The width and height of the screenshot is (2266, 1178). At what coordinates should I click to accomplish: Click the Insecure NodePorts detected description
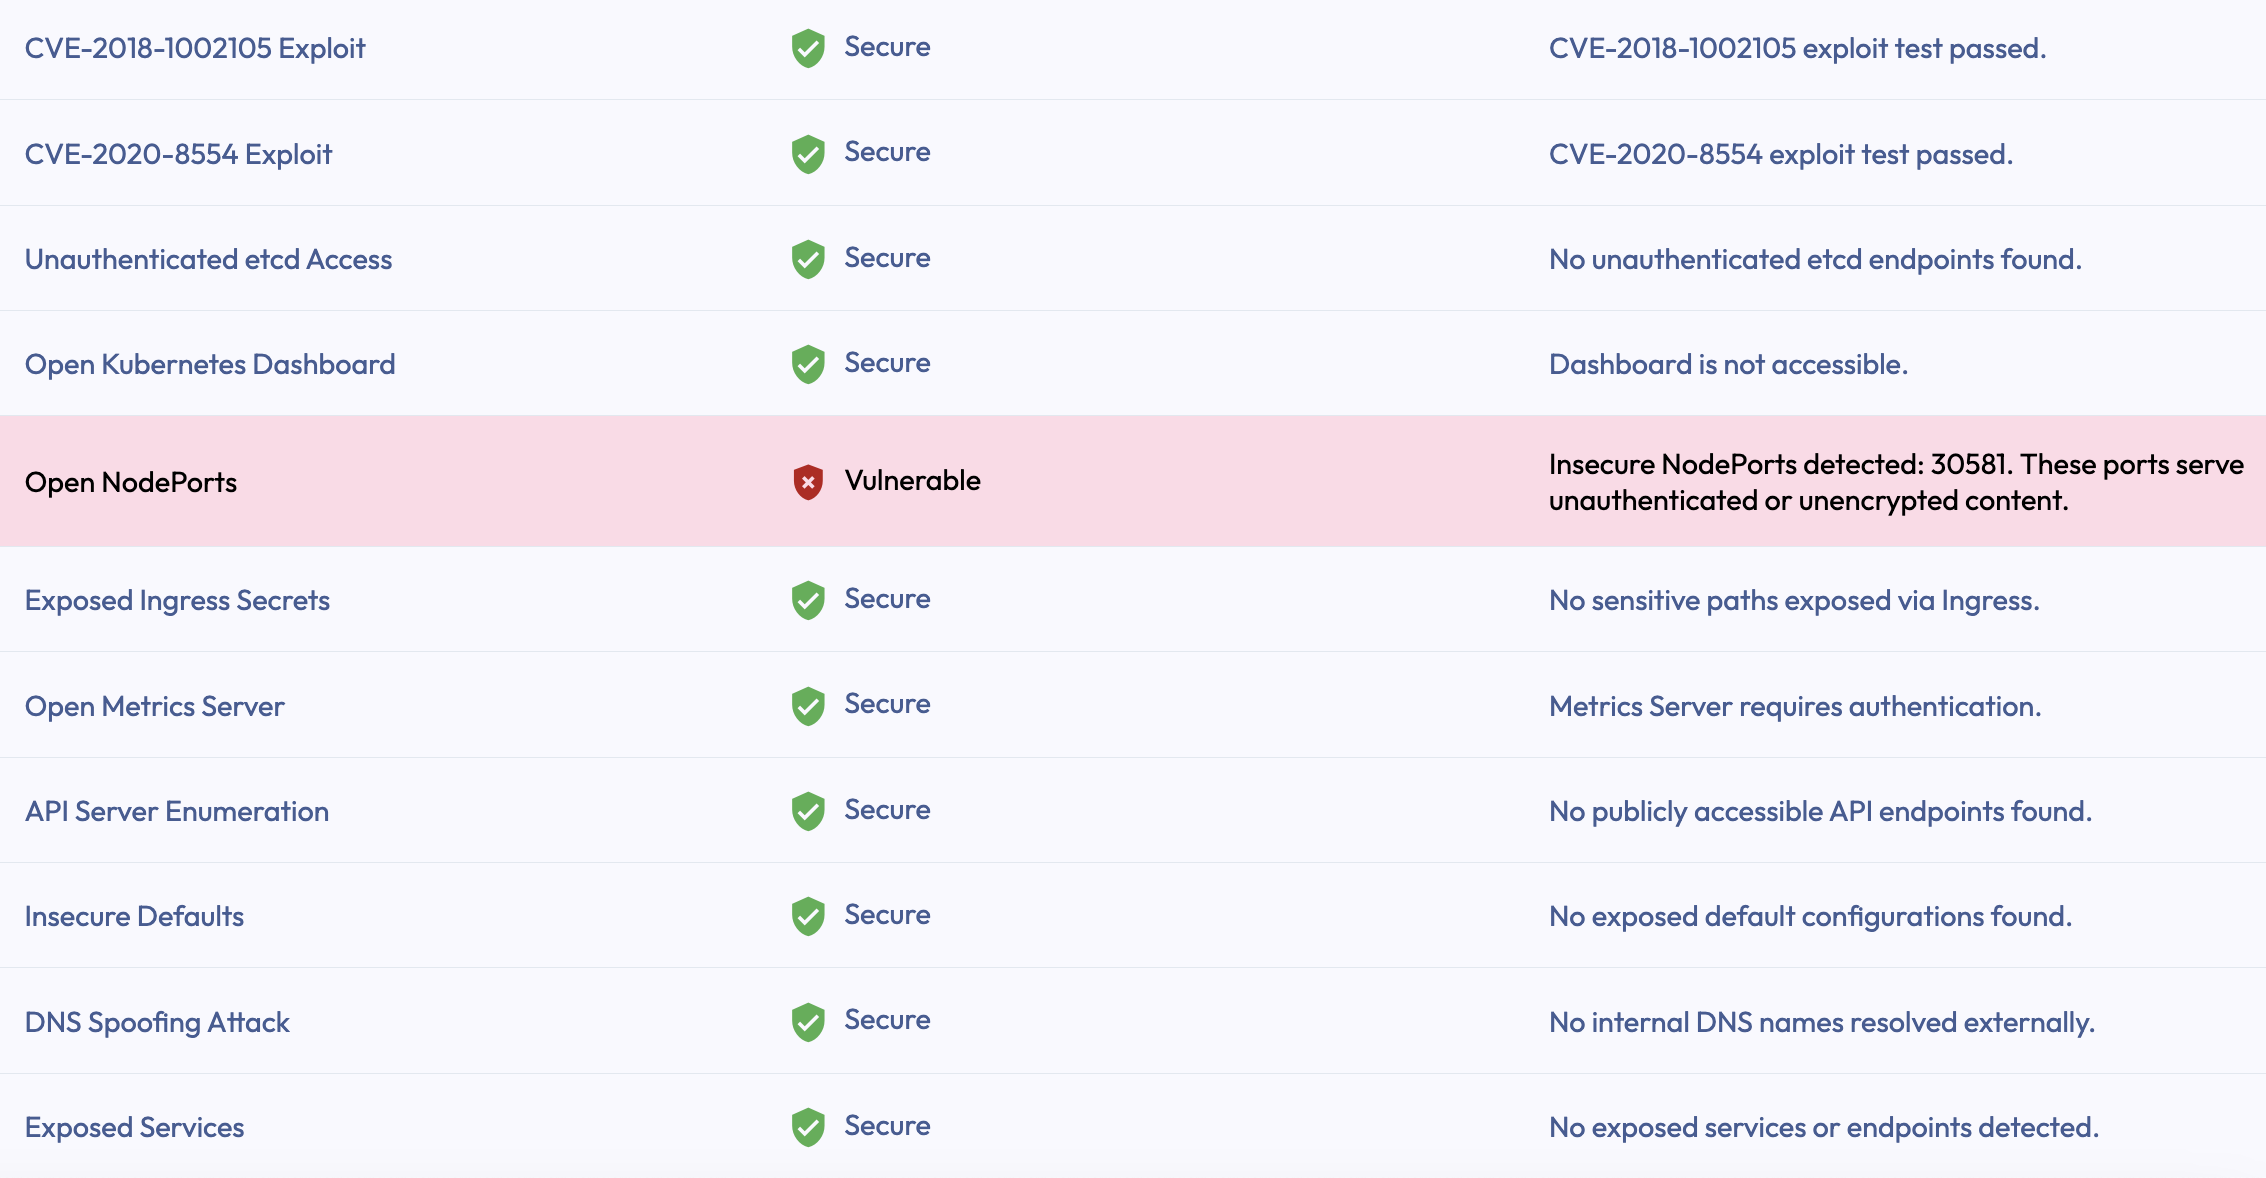tap(1895, 482)
